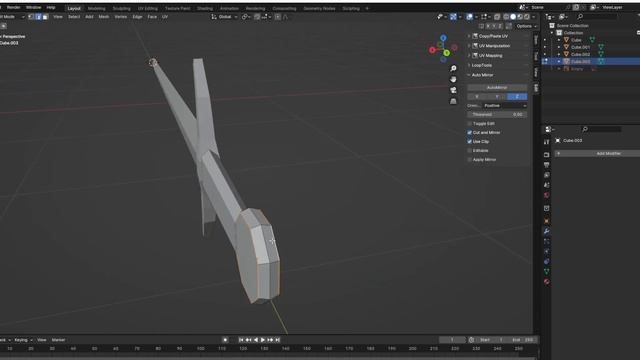Click the viewport zoom magnifier icon

tap(453, 68)
